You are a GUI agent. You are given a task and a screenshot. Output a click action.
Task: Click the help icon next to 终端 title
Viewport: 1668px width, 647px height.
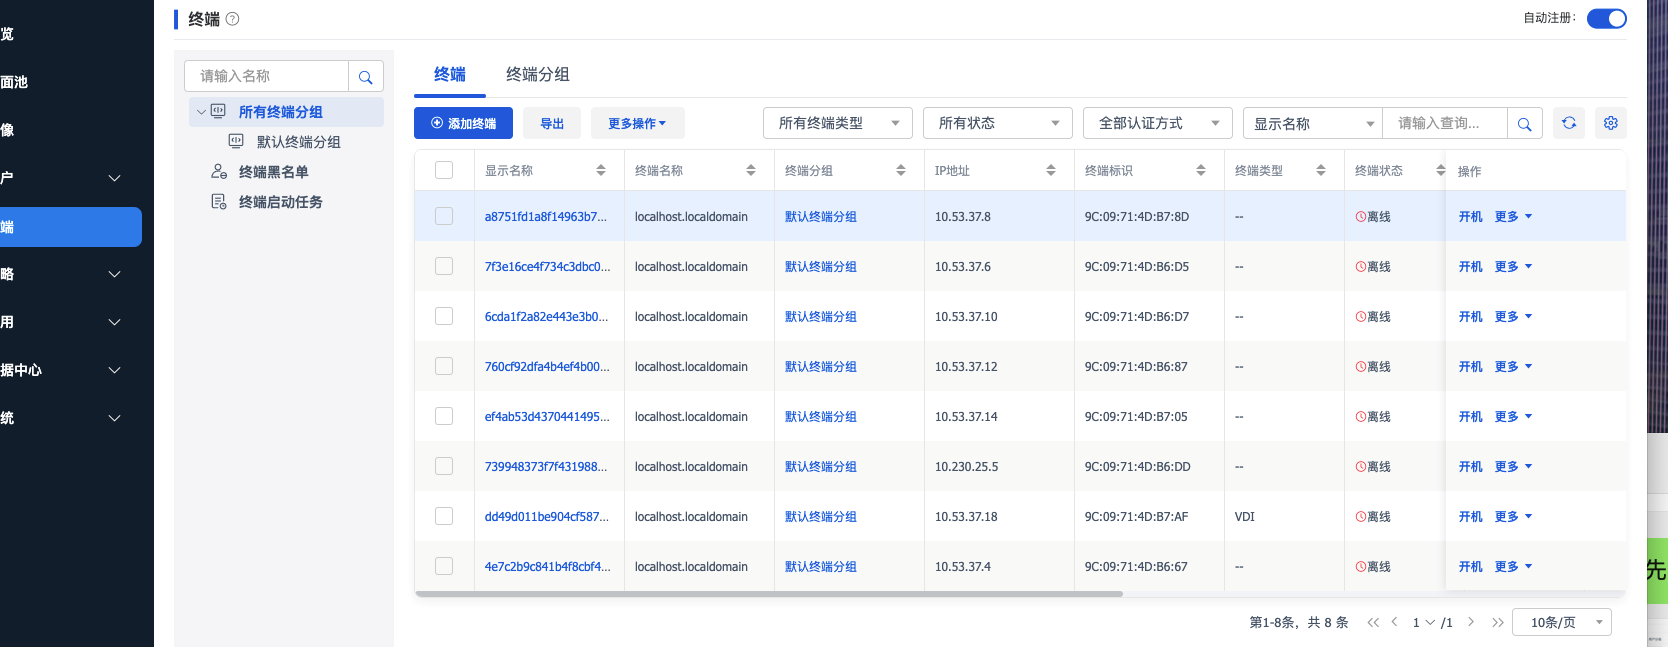coord(232,19)
